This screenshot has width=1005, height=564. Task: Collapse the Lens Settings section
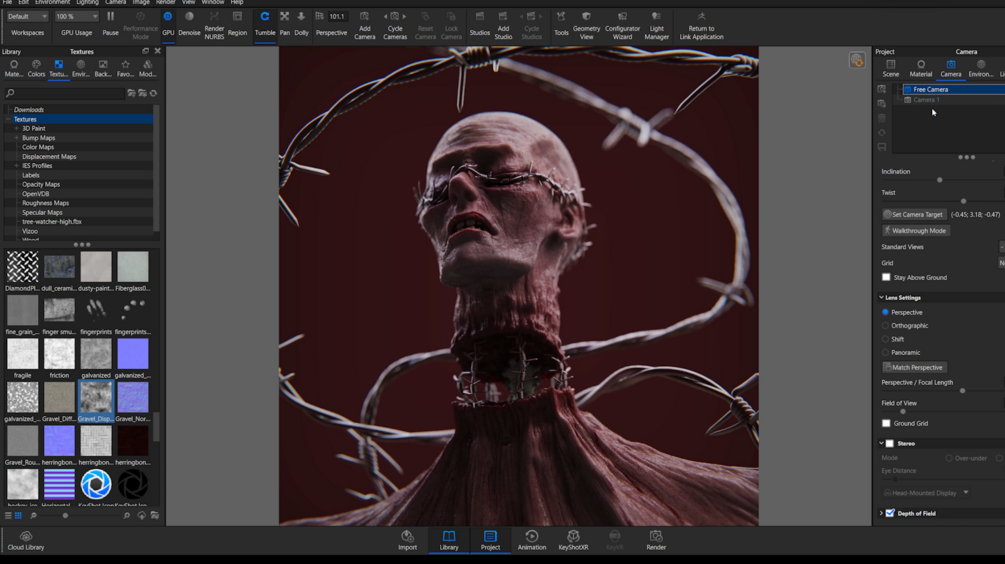(881, 297)
